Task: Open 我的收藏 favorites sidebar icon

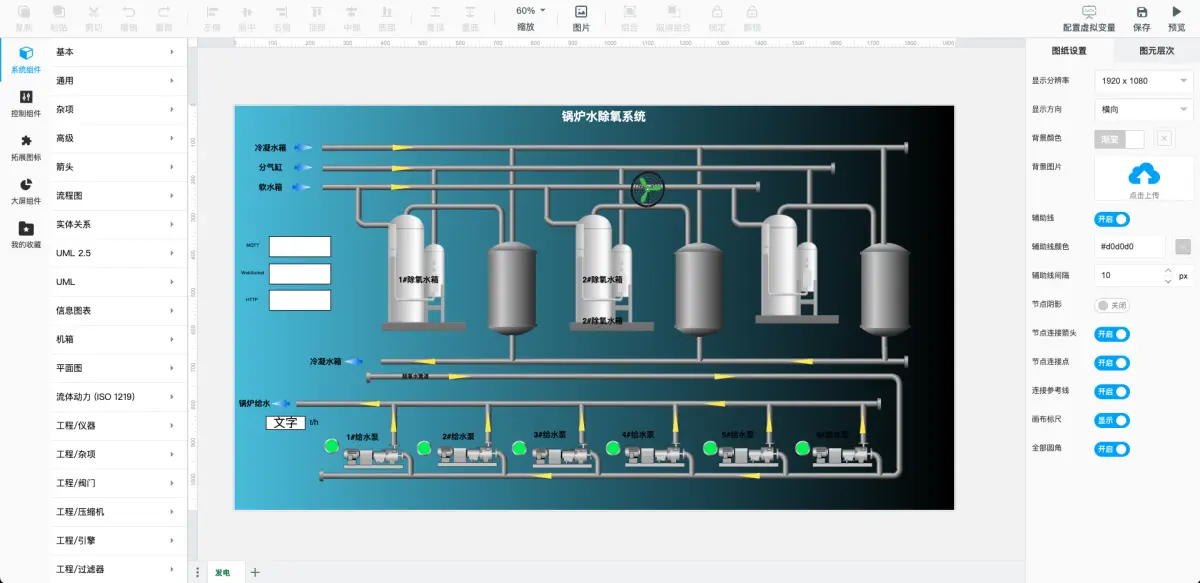Action: coord(26,234)
